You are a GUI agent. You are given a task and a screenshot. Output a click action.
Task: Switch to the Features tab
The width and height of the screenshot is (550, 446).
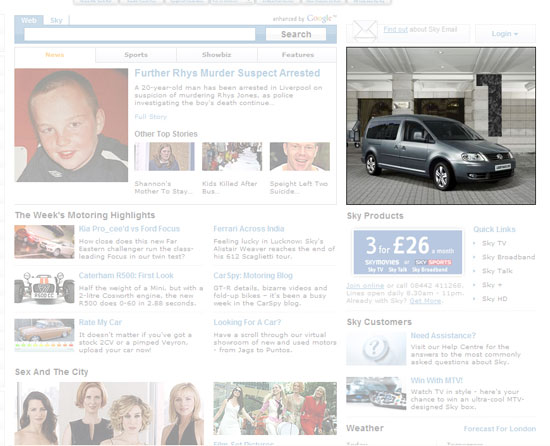[297, 55]
